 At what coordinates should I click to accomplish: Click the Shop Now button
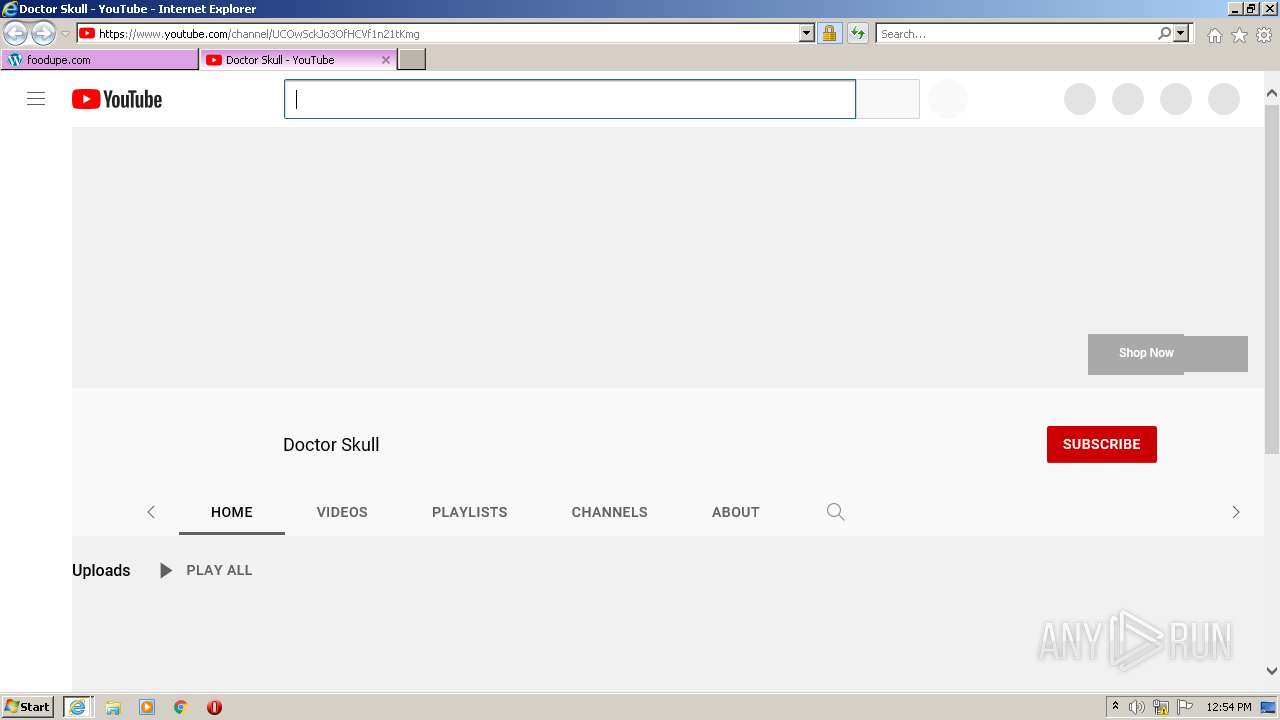(x=1146, y=353)
